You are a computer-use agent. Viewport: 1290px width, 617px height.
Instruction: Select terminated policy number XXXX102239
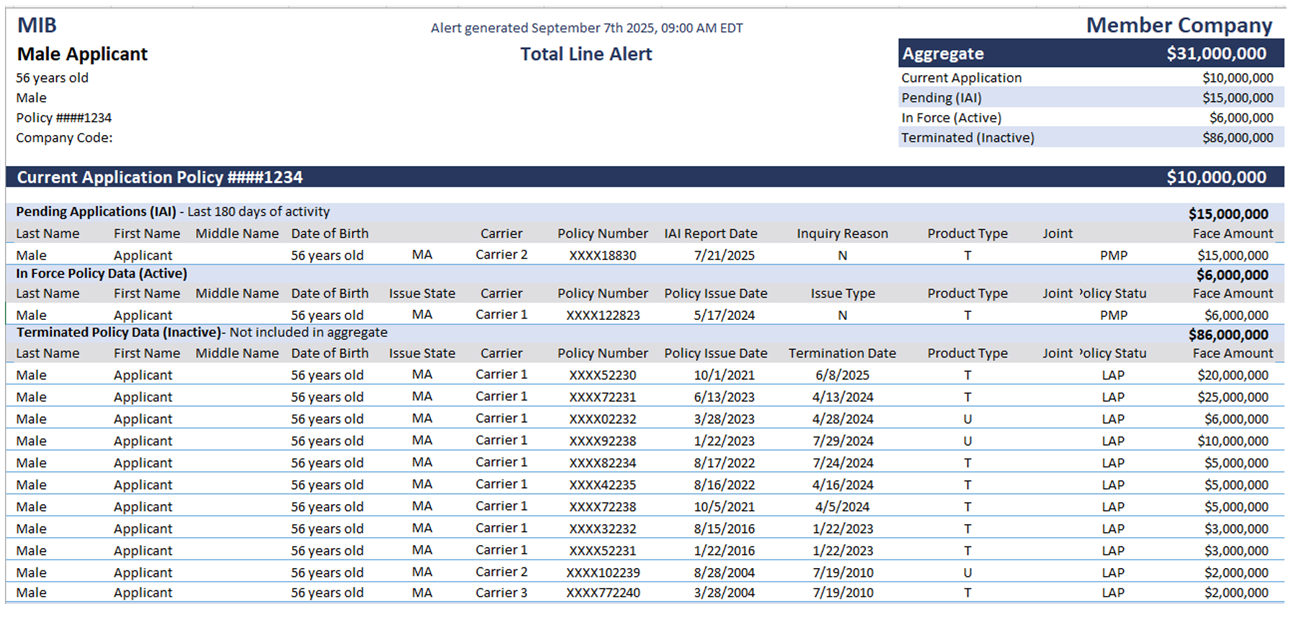pos(602,572)
